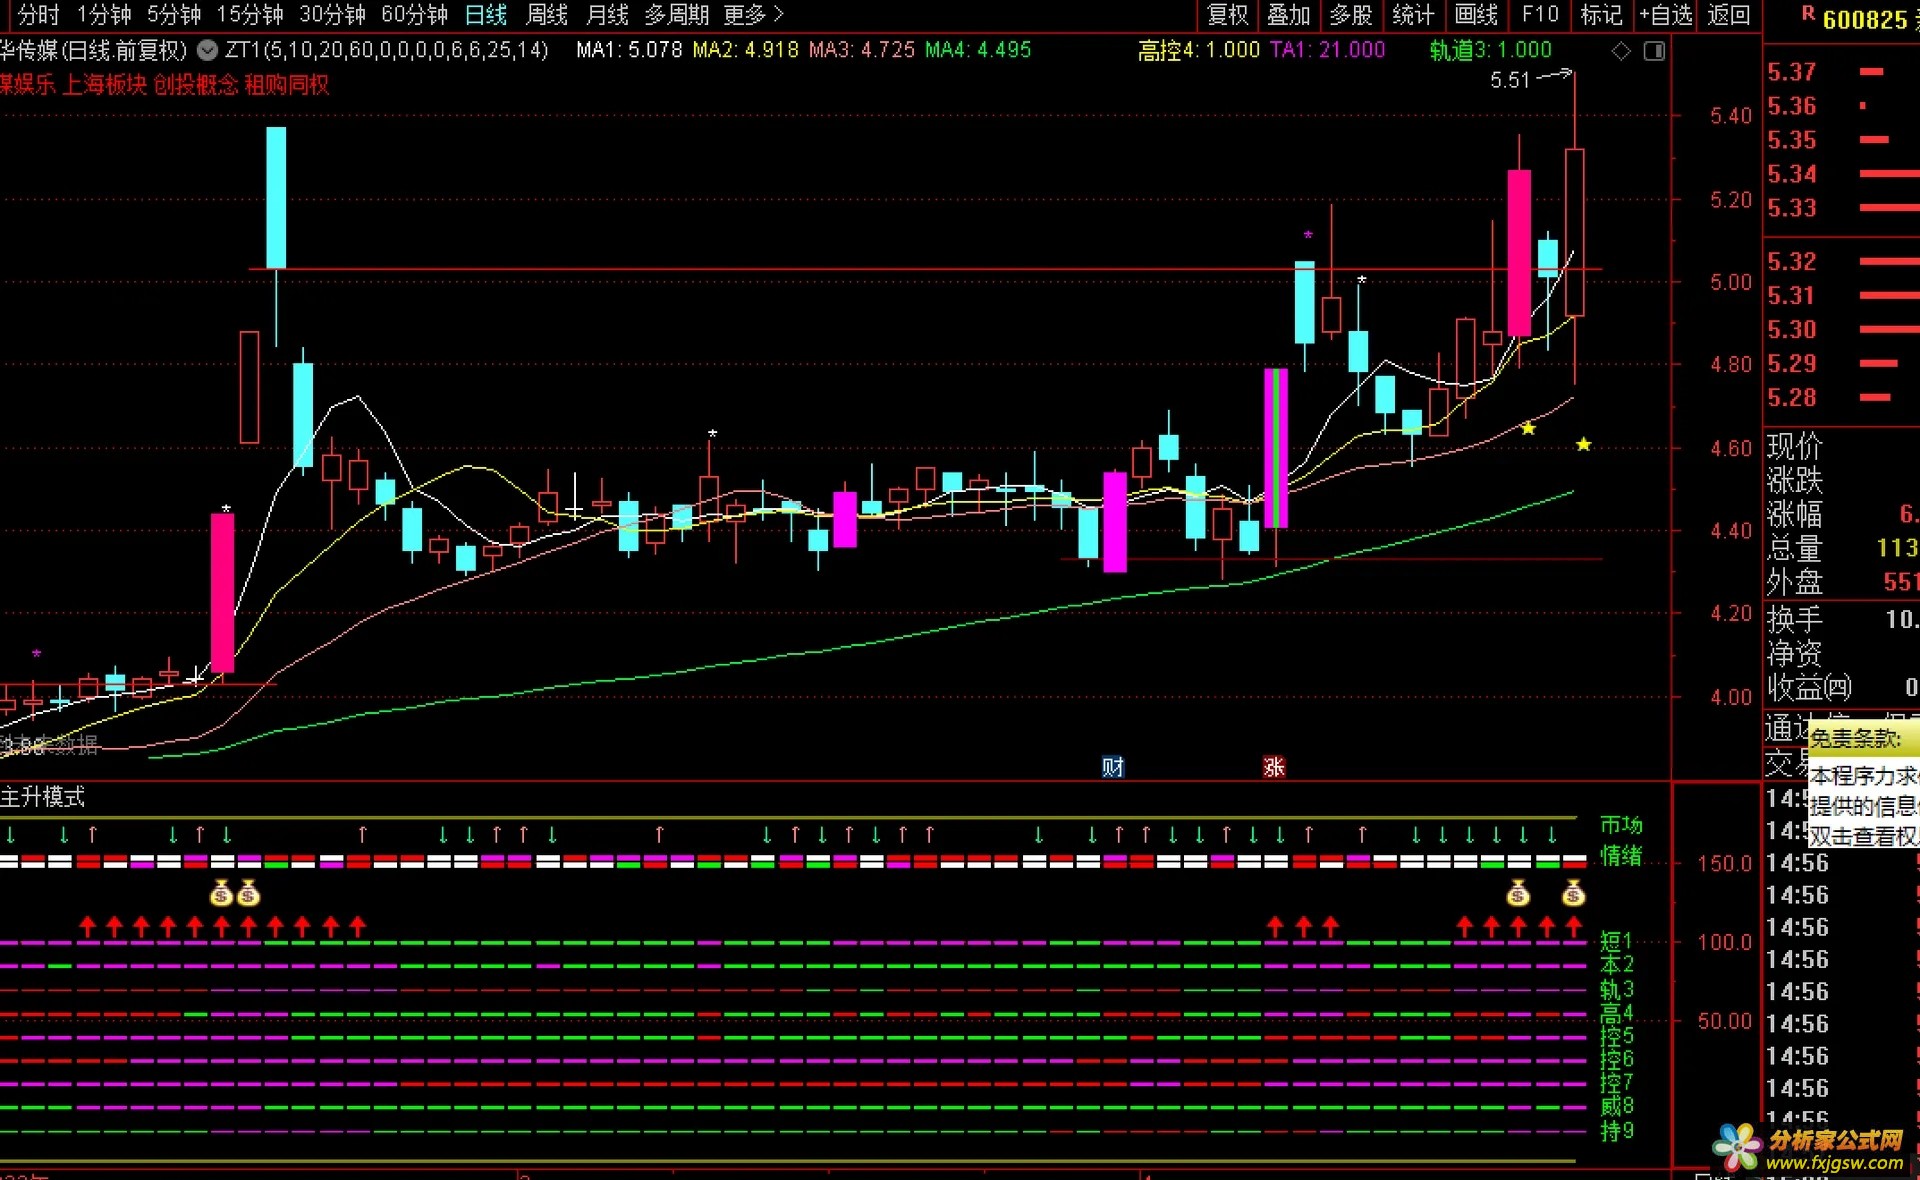Image resolution: width=1920 pixels, height=1180 pixels.
Task: Click the diamond icon at chart top right
Action: pyautogui.click(x=1621, y=51)
